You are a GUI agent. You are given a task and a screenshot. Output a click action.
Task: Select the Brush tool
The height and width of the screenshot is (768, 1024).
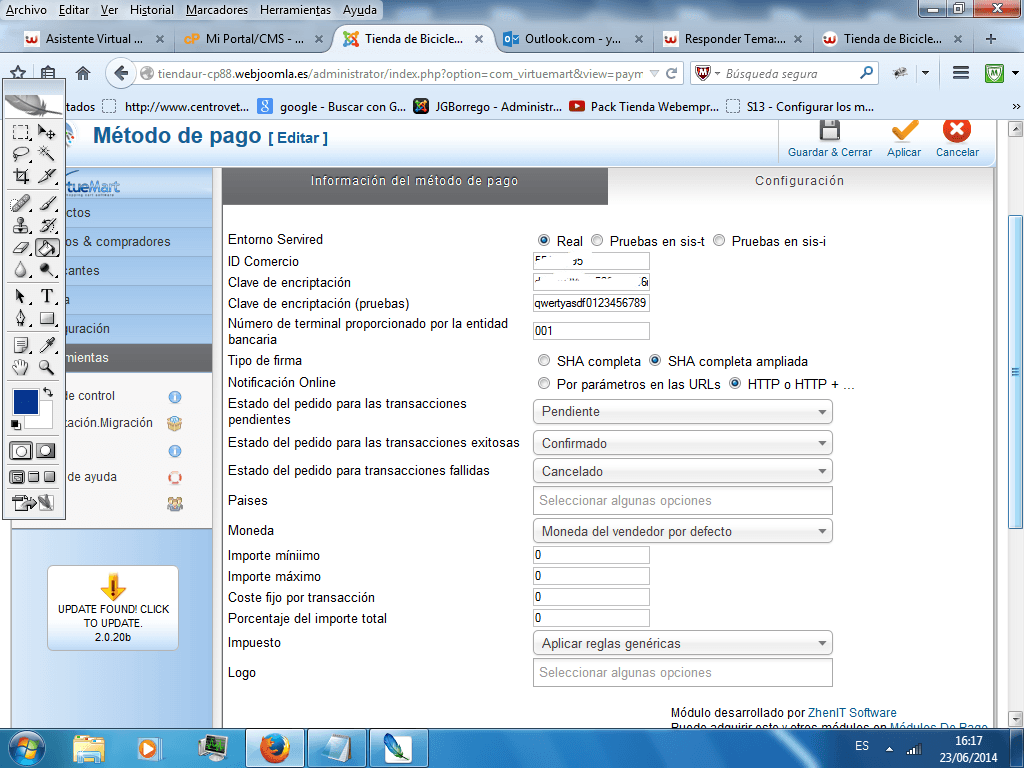pyautogui.click(x=46, y=203)
